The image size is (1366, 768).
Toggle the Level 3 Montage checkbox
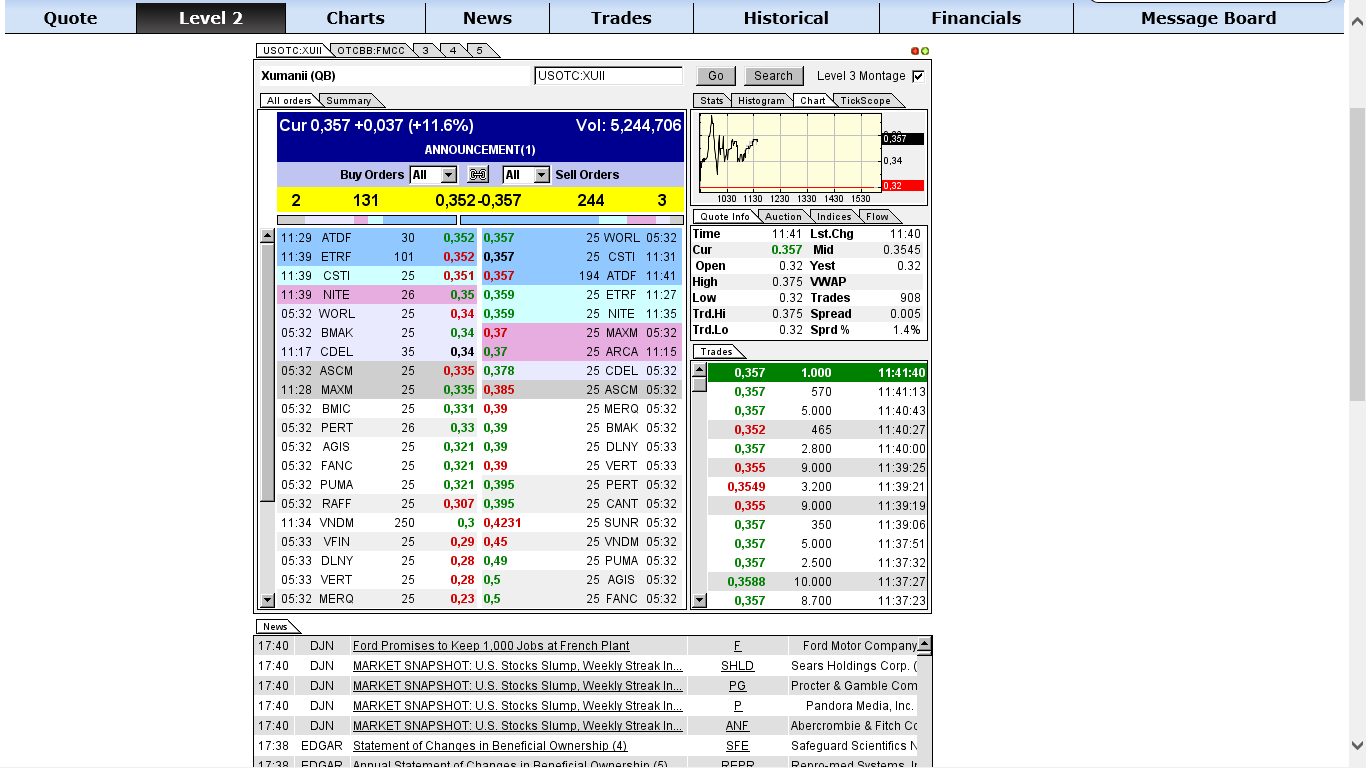[918, 76]
